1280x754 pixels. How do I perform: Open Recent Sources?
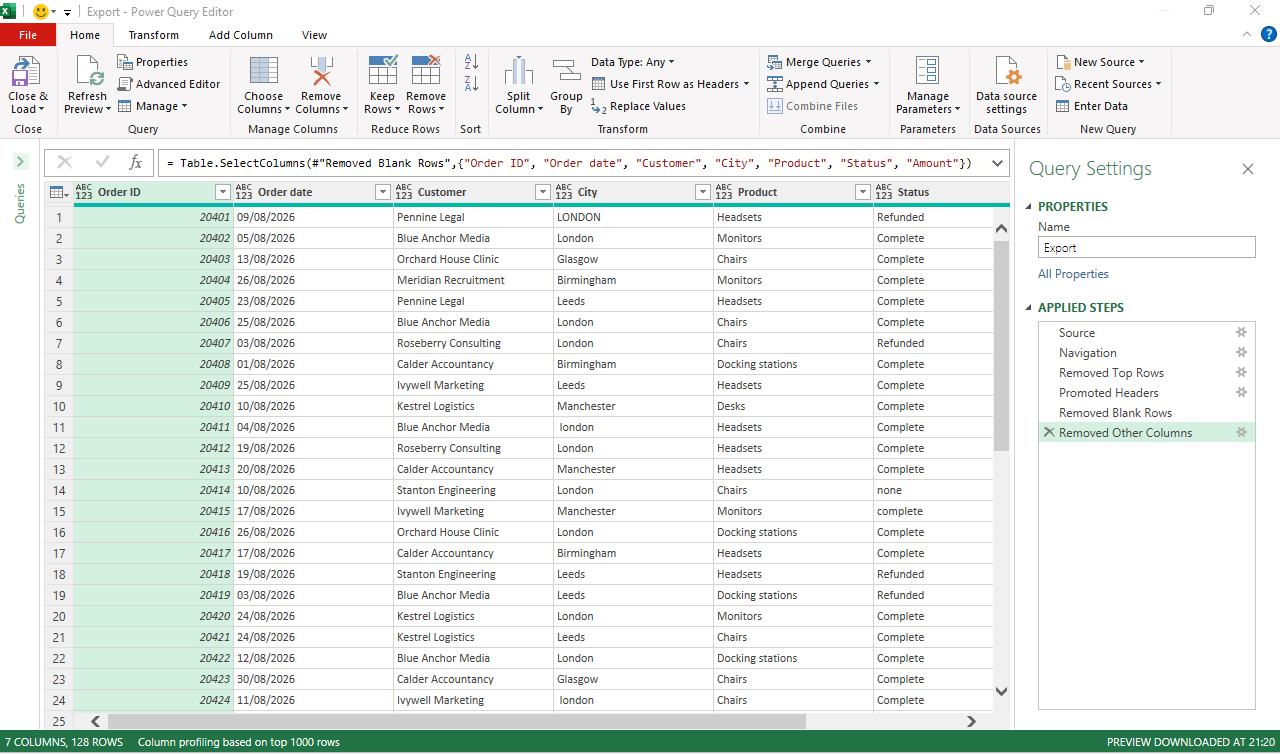coord(1109,84)
